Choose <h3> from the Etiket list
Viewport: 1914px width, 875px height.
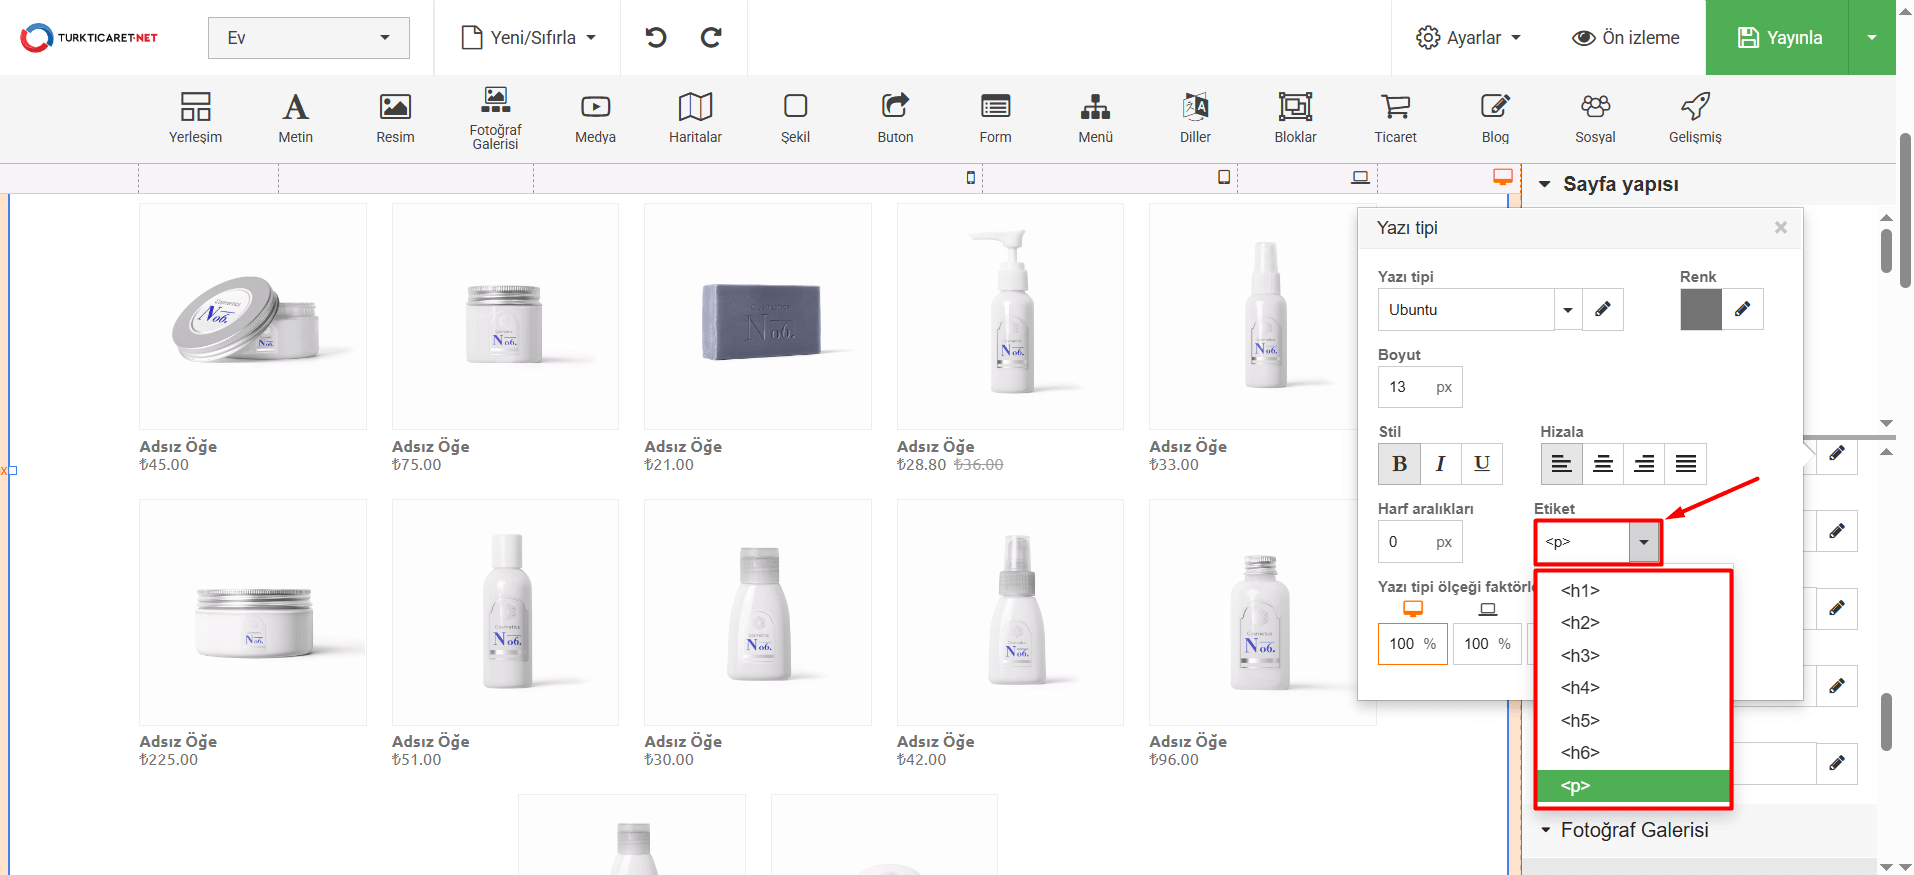click(1580, 656)
